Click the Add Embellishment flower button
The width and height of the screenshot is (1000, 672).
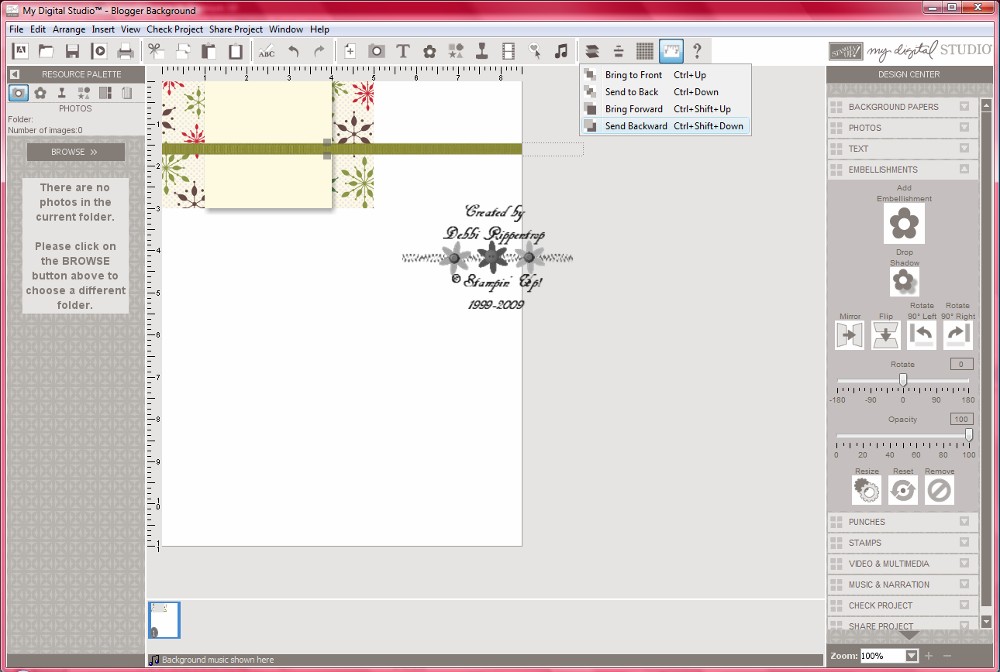click(x=904, y=224)
